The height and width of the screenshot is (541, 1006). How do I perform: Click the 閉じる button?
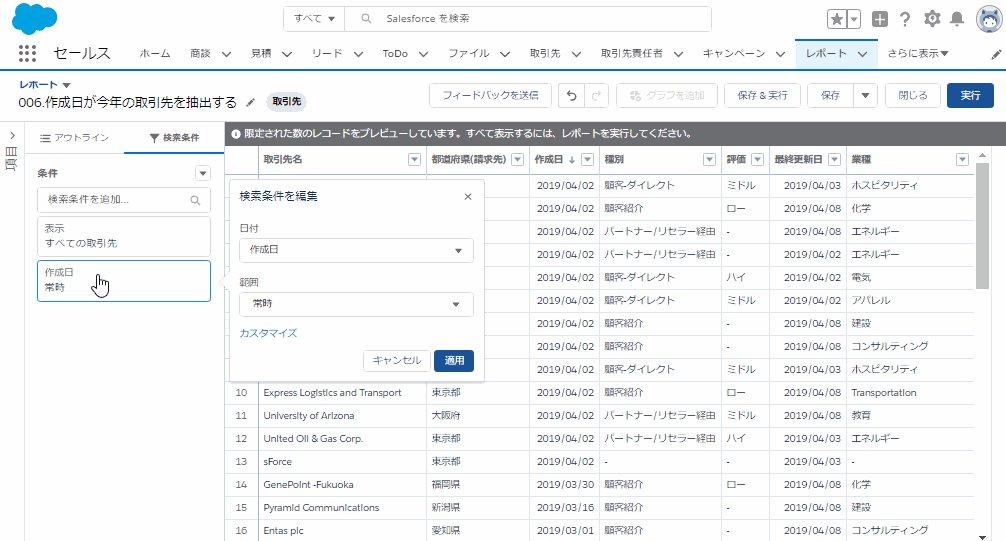(x=912, y=96)
